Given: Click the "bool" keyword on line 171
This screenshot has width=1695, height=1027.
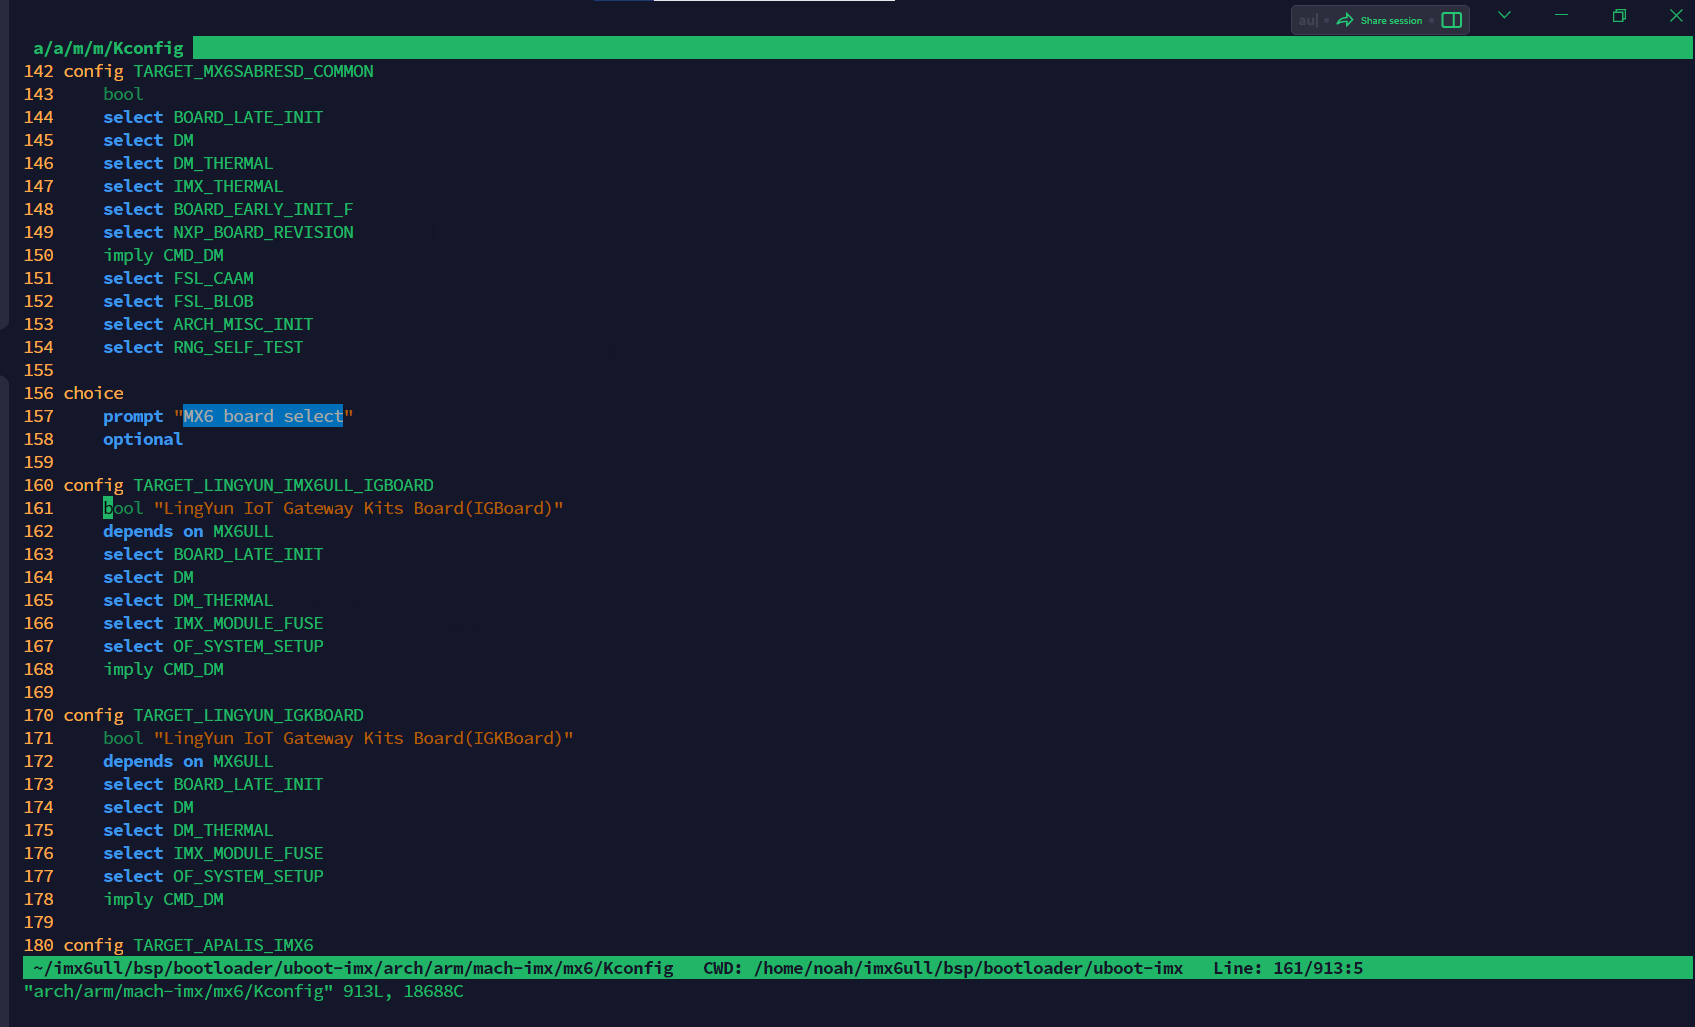Looking at the screenshot, I should click(x=123, y=738).
